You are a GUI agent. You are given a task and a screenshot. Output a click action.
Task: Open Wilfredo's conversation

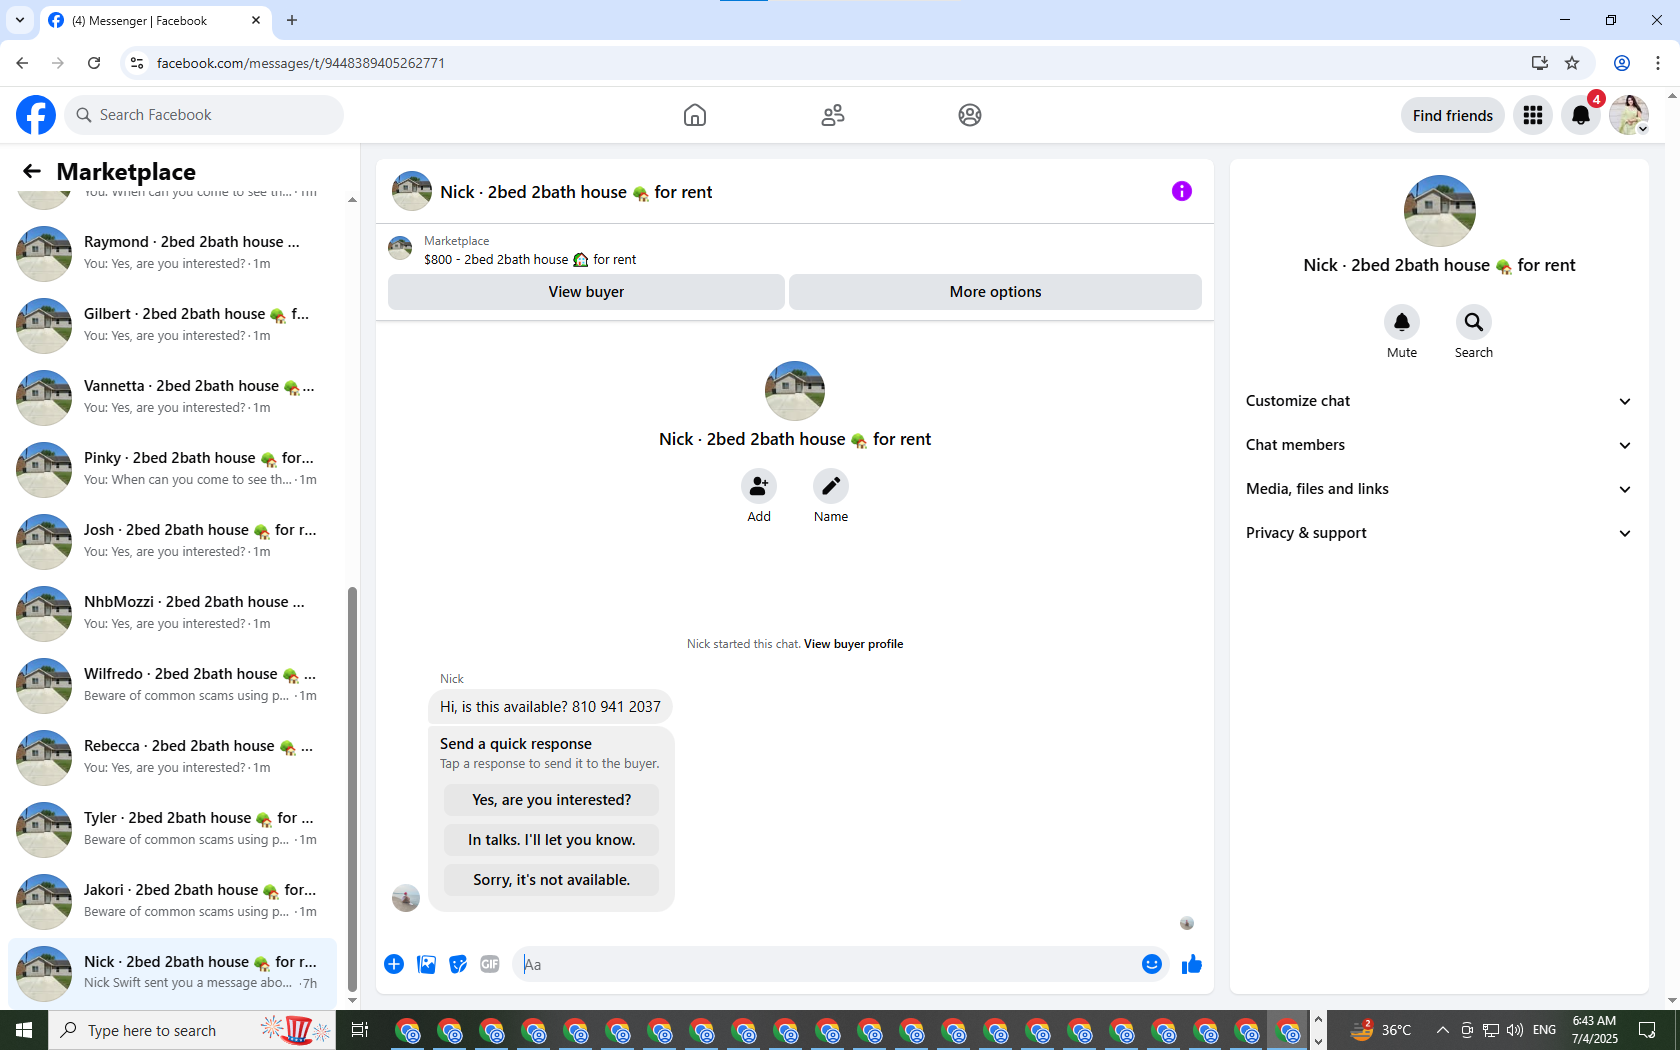click(x=172, y=684)
